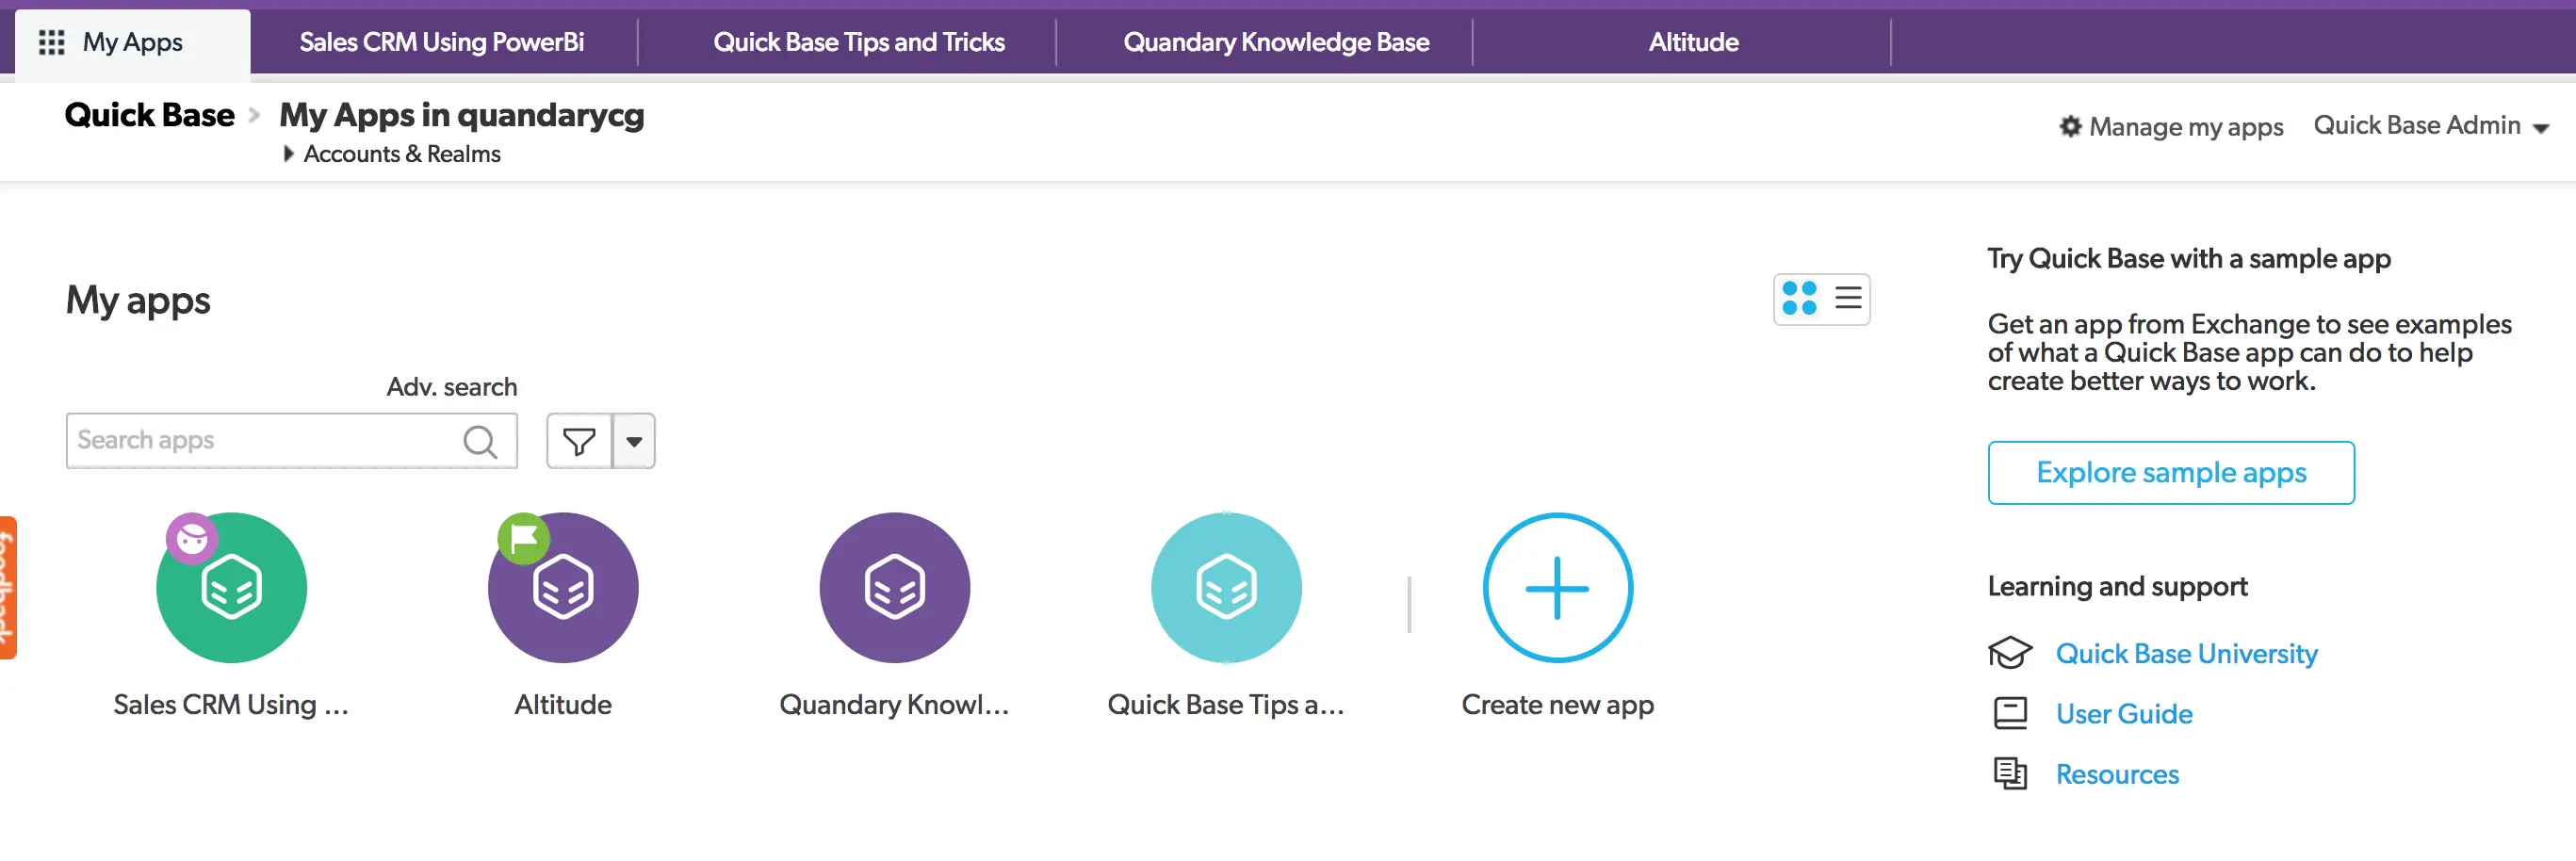Click the Explore sample apps button

tap(2170, 472)
